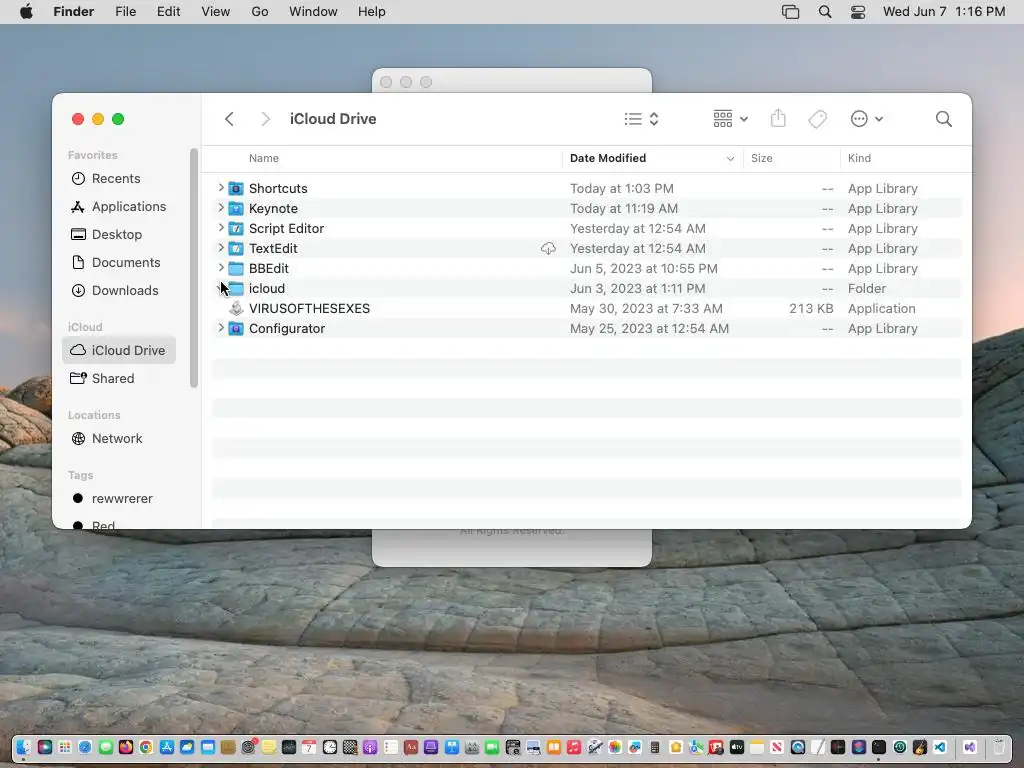Open Network in the sidebar
This screenshot has width=1024, height=768.
coord(119,438)
